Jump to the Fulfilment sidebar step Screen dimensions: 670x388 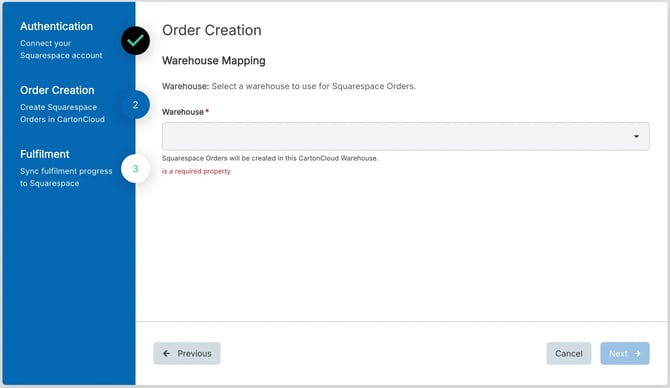(x=45, y=154)
